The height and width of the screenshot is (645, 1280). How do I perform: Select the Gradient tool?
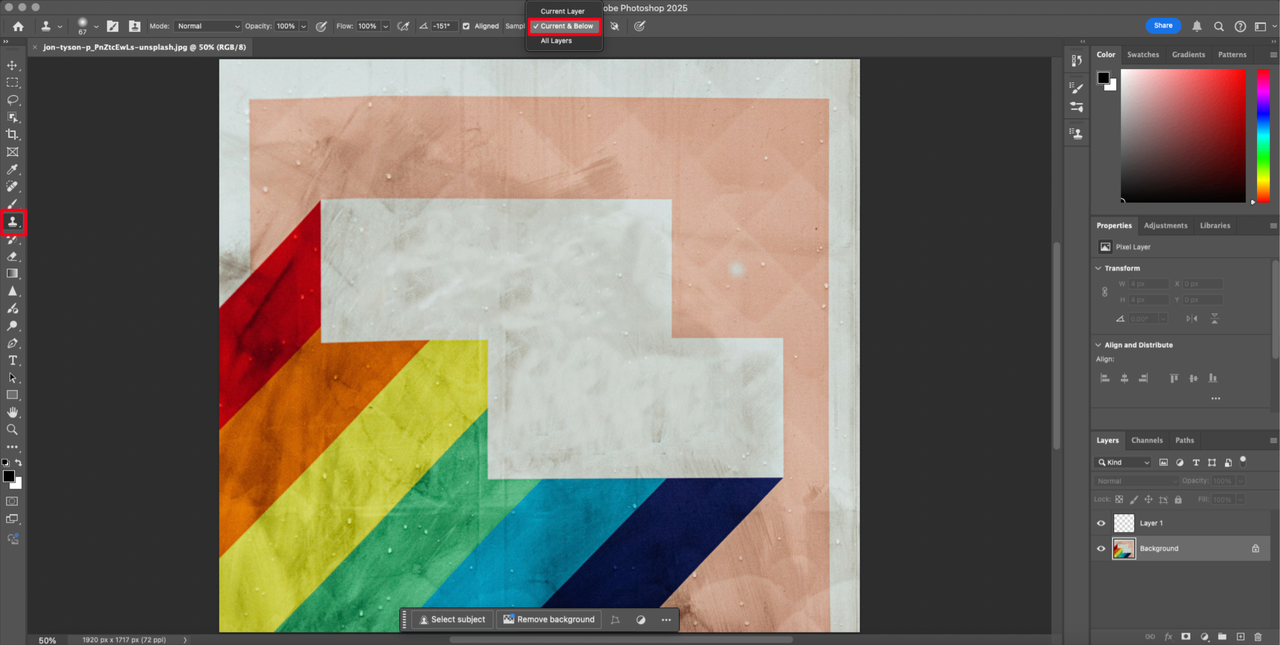pyautogui.click(x=13, y=273)
